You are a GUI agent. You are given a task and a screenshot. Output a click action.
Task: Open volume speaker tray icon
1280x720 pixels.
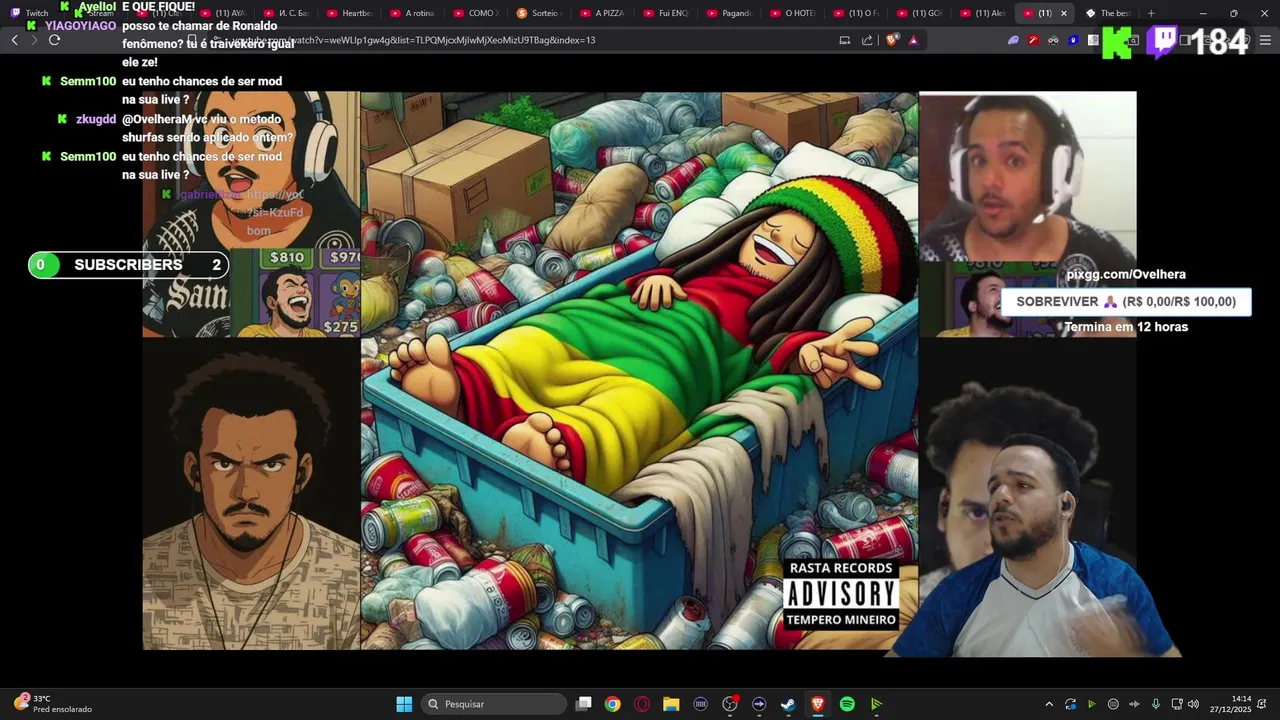click(1193, 704)
